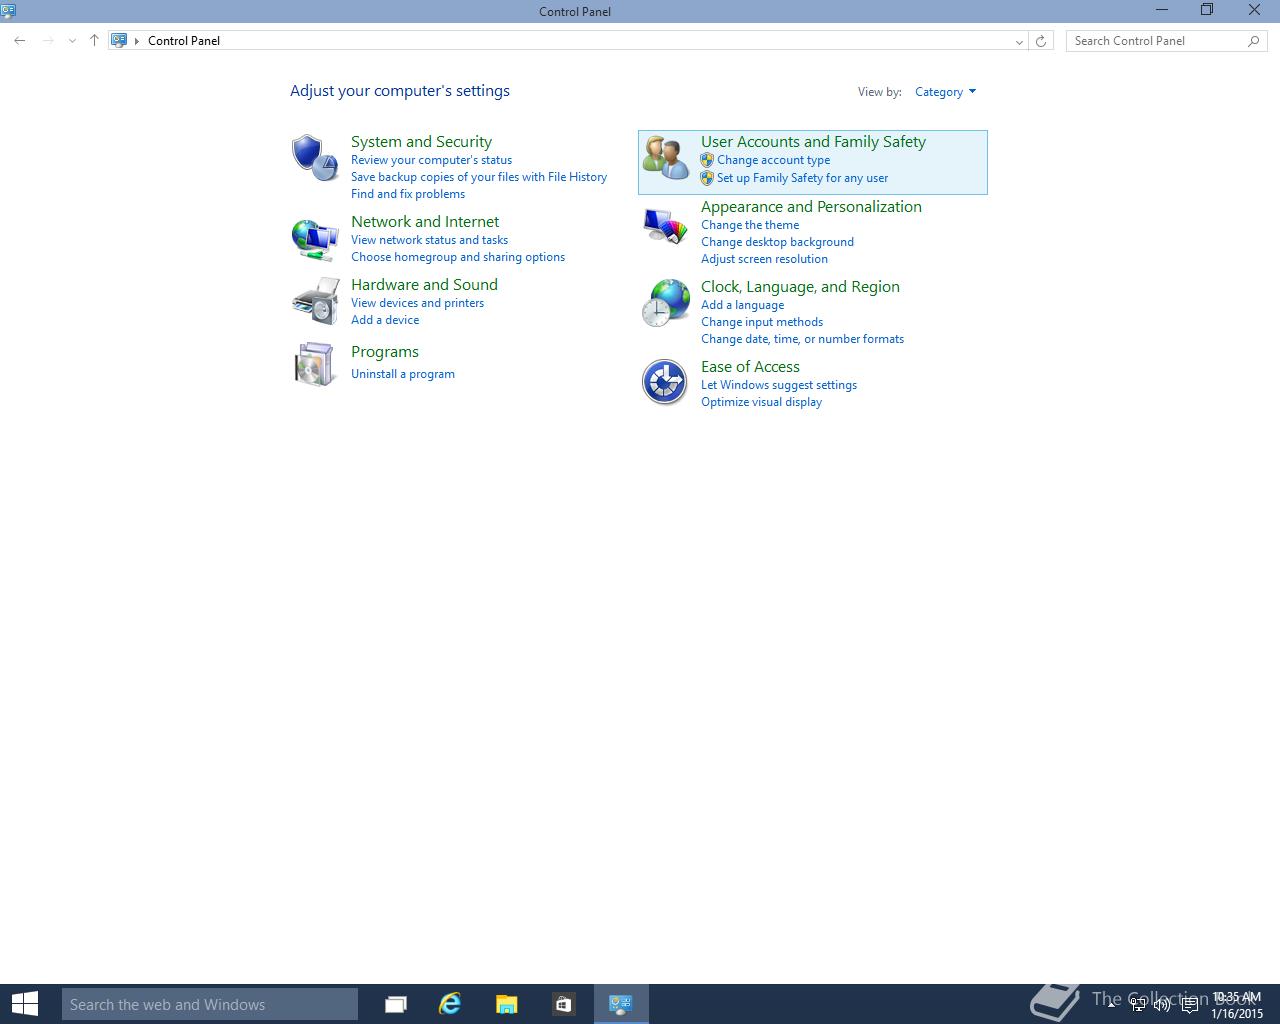This screenshot has height=1024, width=1280.
Task: Expand recent locations history dropdown
Action: [72, 41]
